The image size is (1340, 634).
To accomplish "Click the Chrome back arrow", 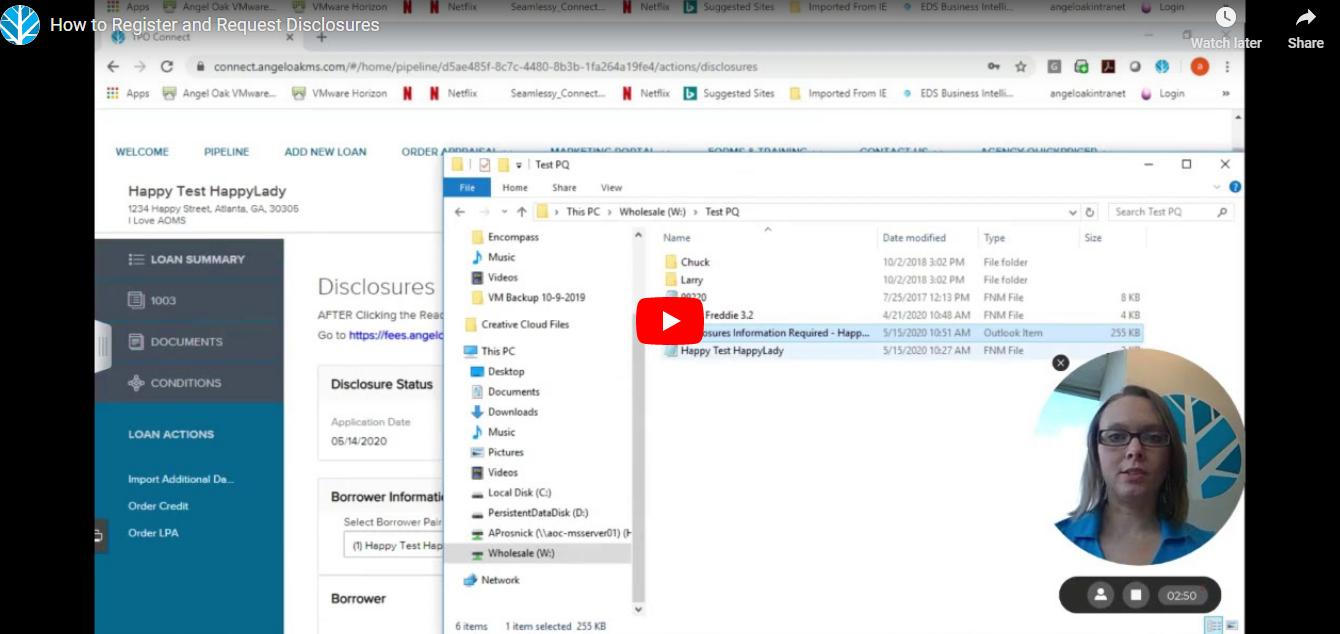I will coord(113,66).
